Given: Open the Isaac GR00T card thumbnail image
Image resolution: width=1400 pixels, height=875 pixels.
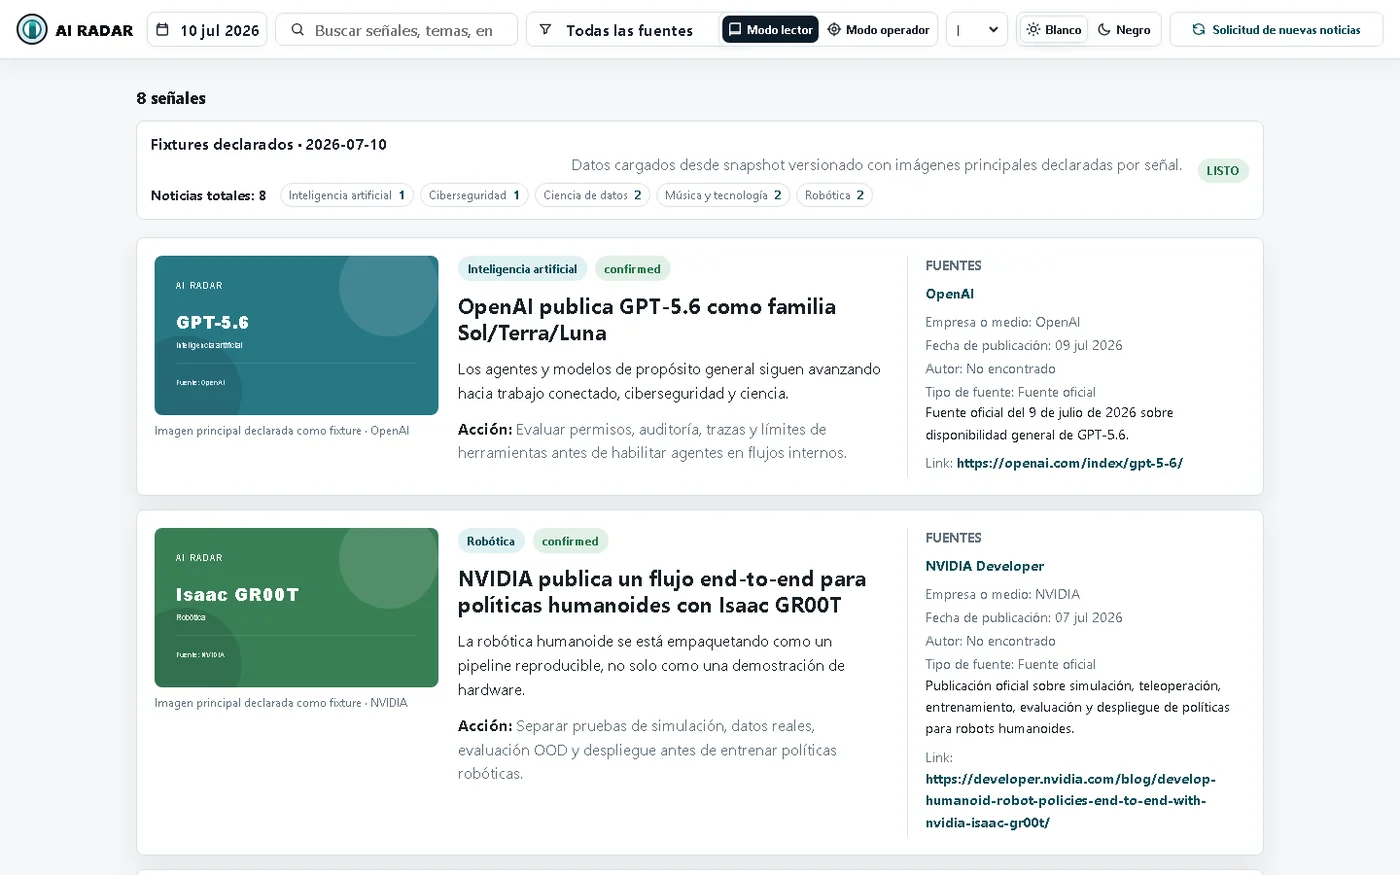Looking at the screenshot, I should click(x=296, y=607).
